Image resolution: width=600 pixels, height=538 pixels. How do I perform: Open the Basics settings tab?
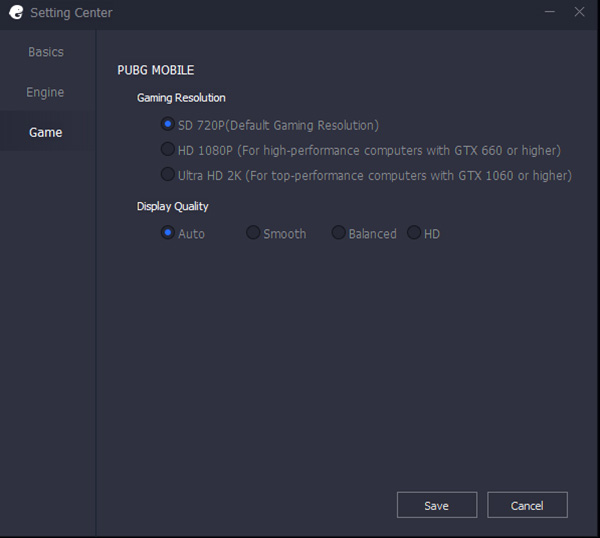(x=46, y=52)
